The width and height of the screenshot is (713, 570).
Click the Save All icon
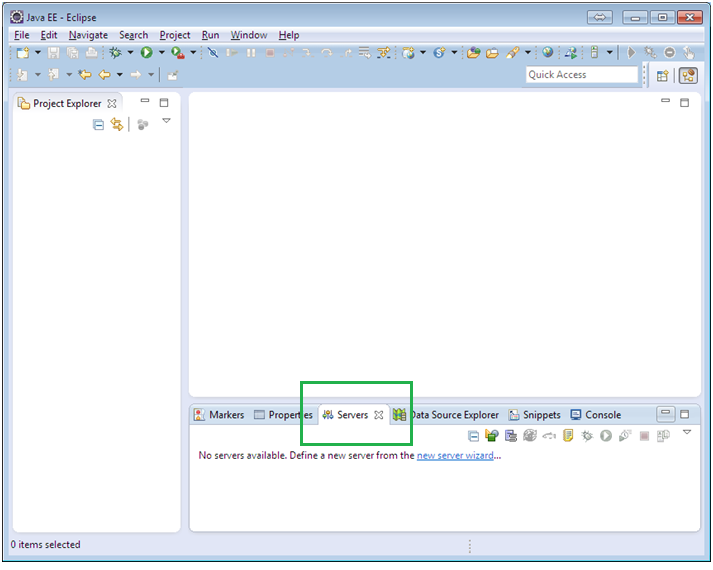point(72,53)
